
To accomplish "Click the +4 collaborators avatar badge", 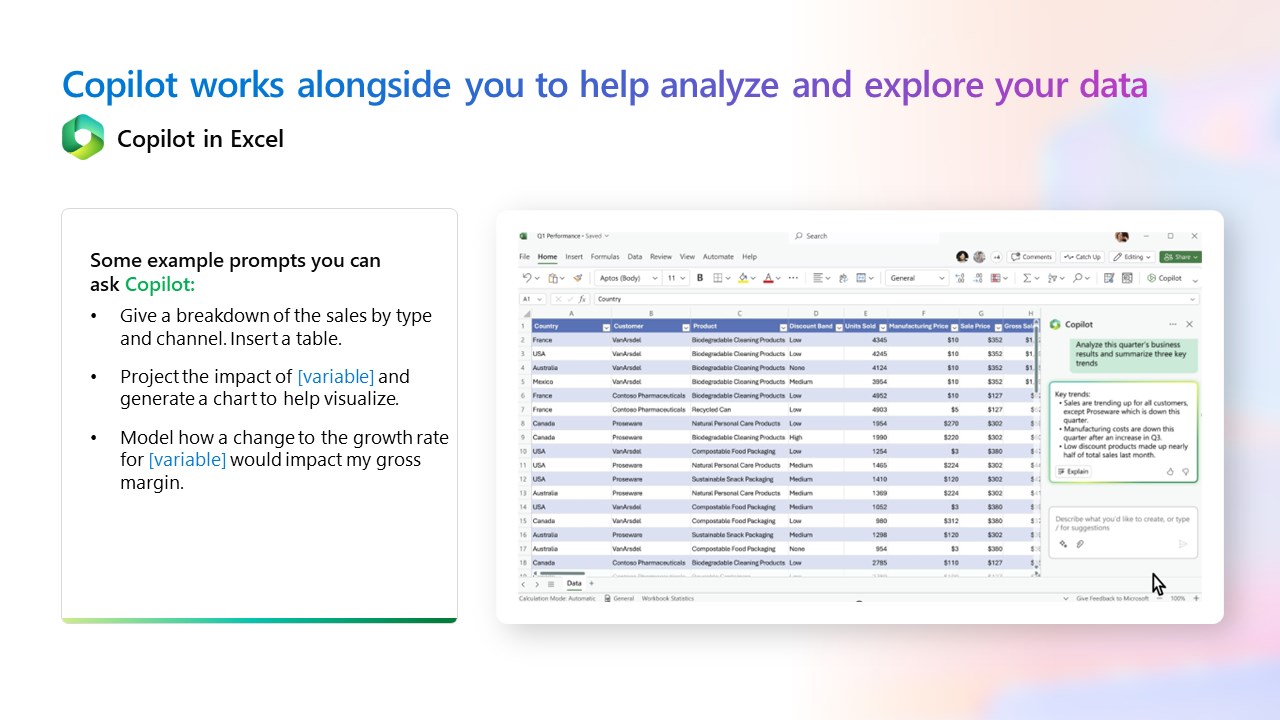I will coord(997,257).
